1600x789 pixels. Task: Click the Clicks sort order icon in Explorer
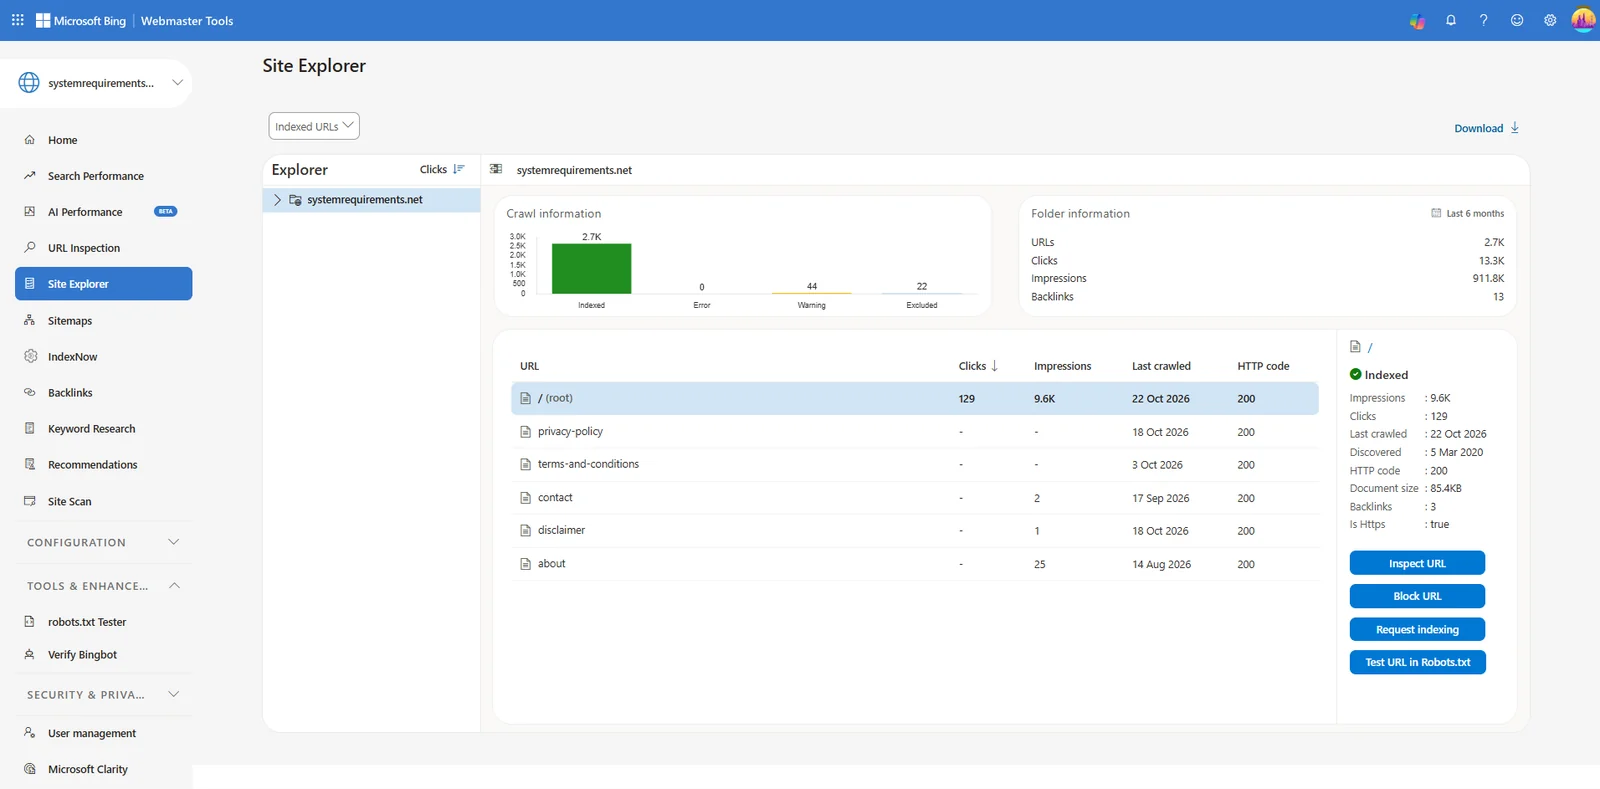pyautogui.click(x=458, y=169)
